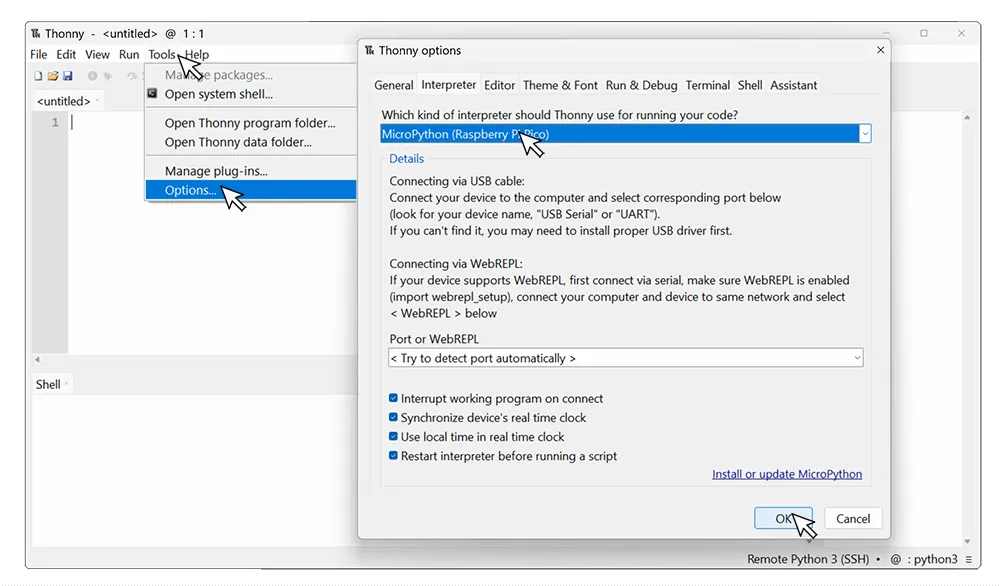
Task: Select Manage plug-ins from Tools menu
Action: click(x=216, y=171)
